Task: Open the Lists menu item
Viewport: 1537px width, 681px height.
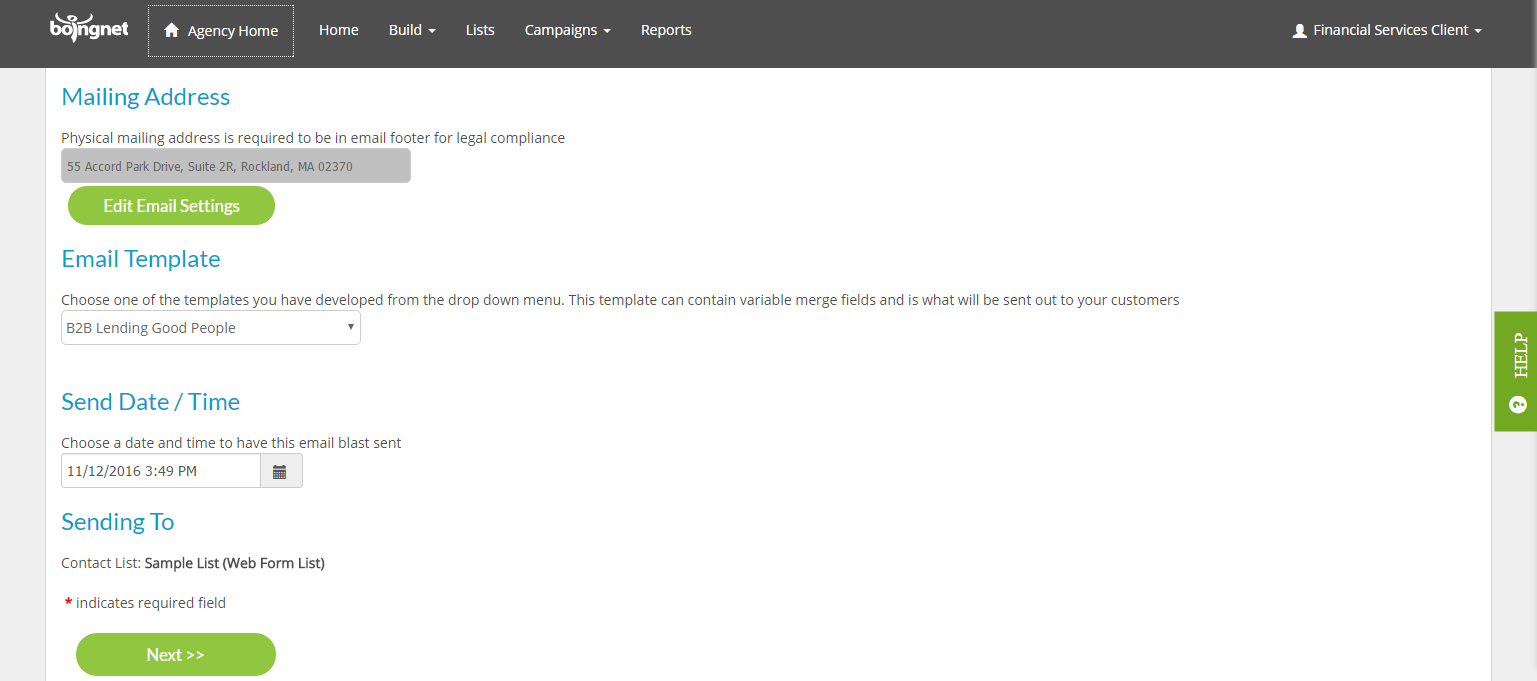Action: click(x=480, y=30)
